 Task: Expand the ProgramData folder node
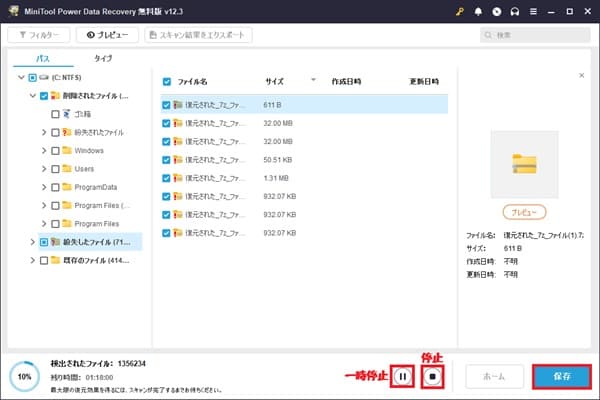point(44,187)
